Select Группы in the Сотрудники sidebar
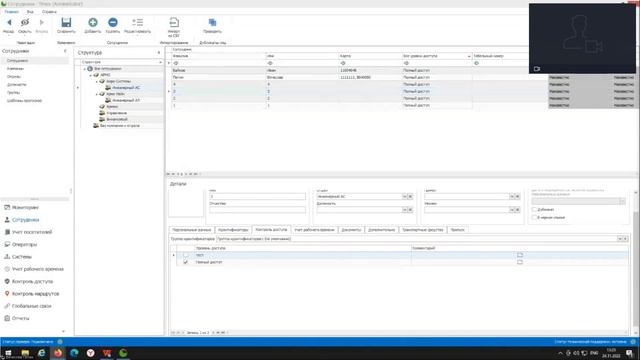640x360 pixels. [x=13, y=93]
